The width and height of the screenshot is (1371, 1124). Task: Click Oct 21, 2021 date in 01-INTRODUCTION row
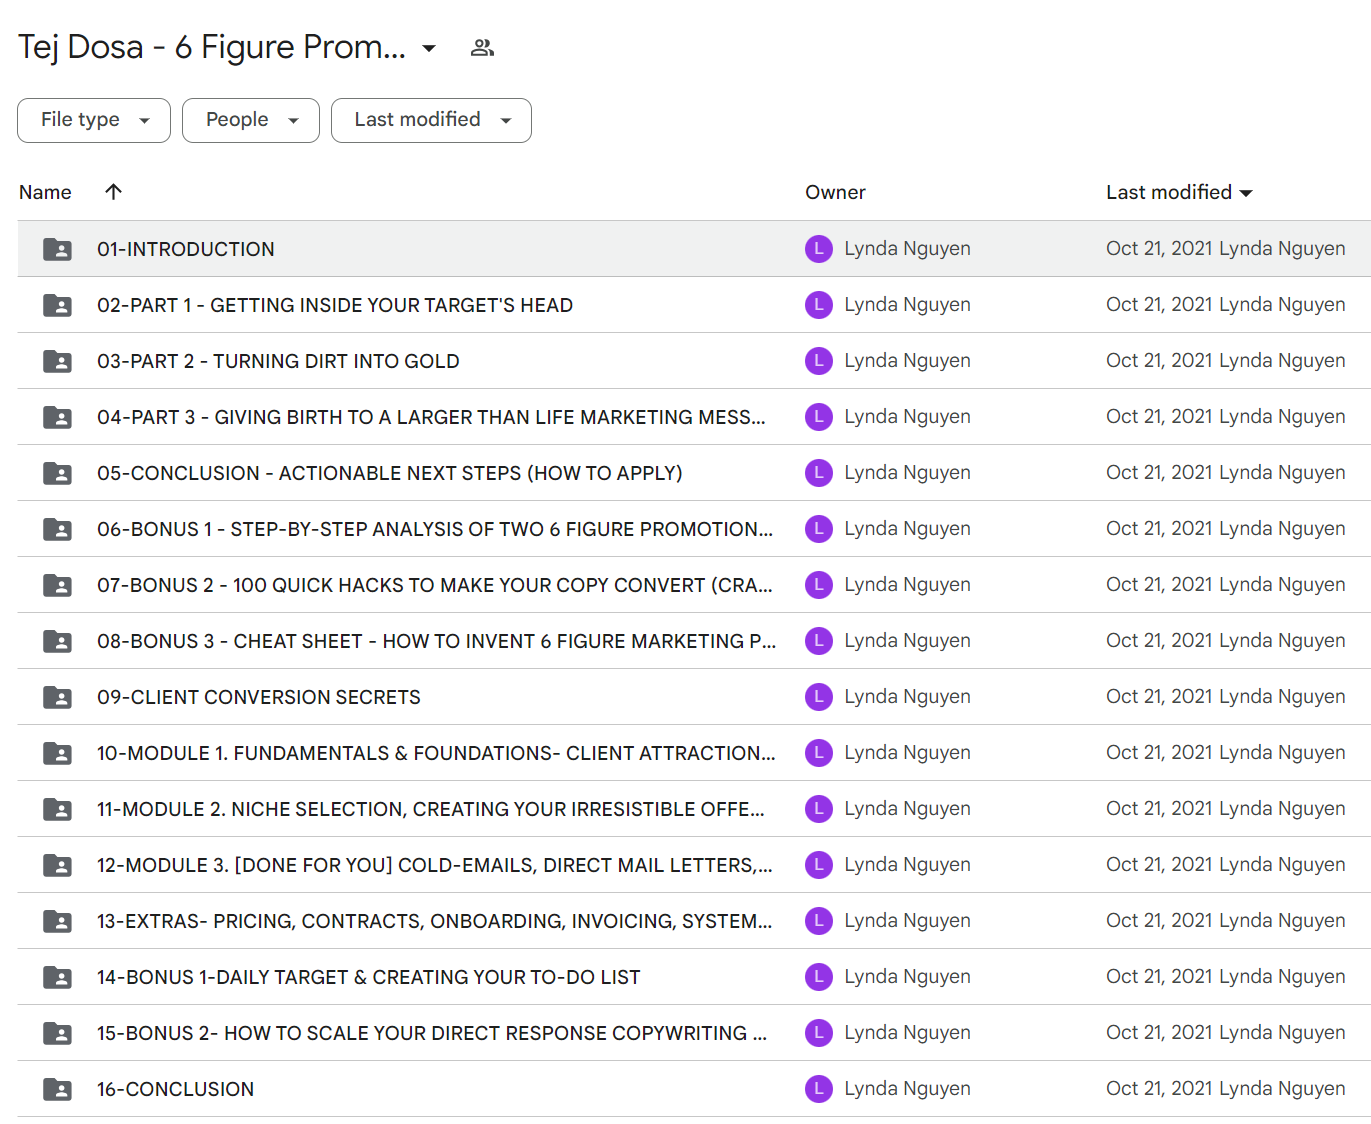point(1159,249)
